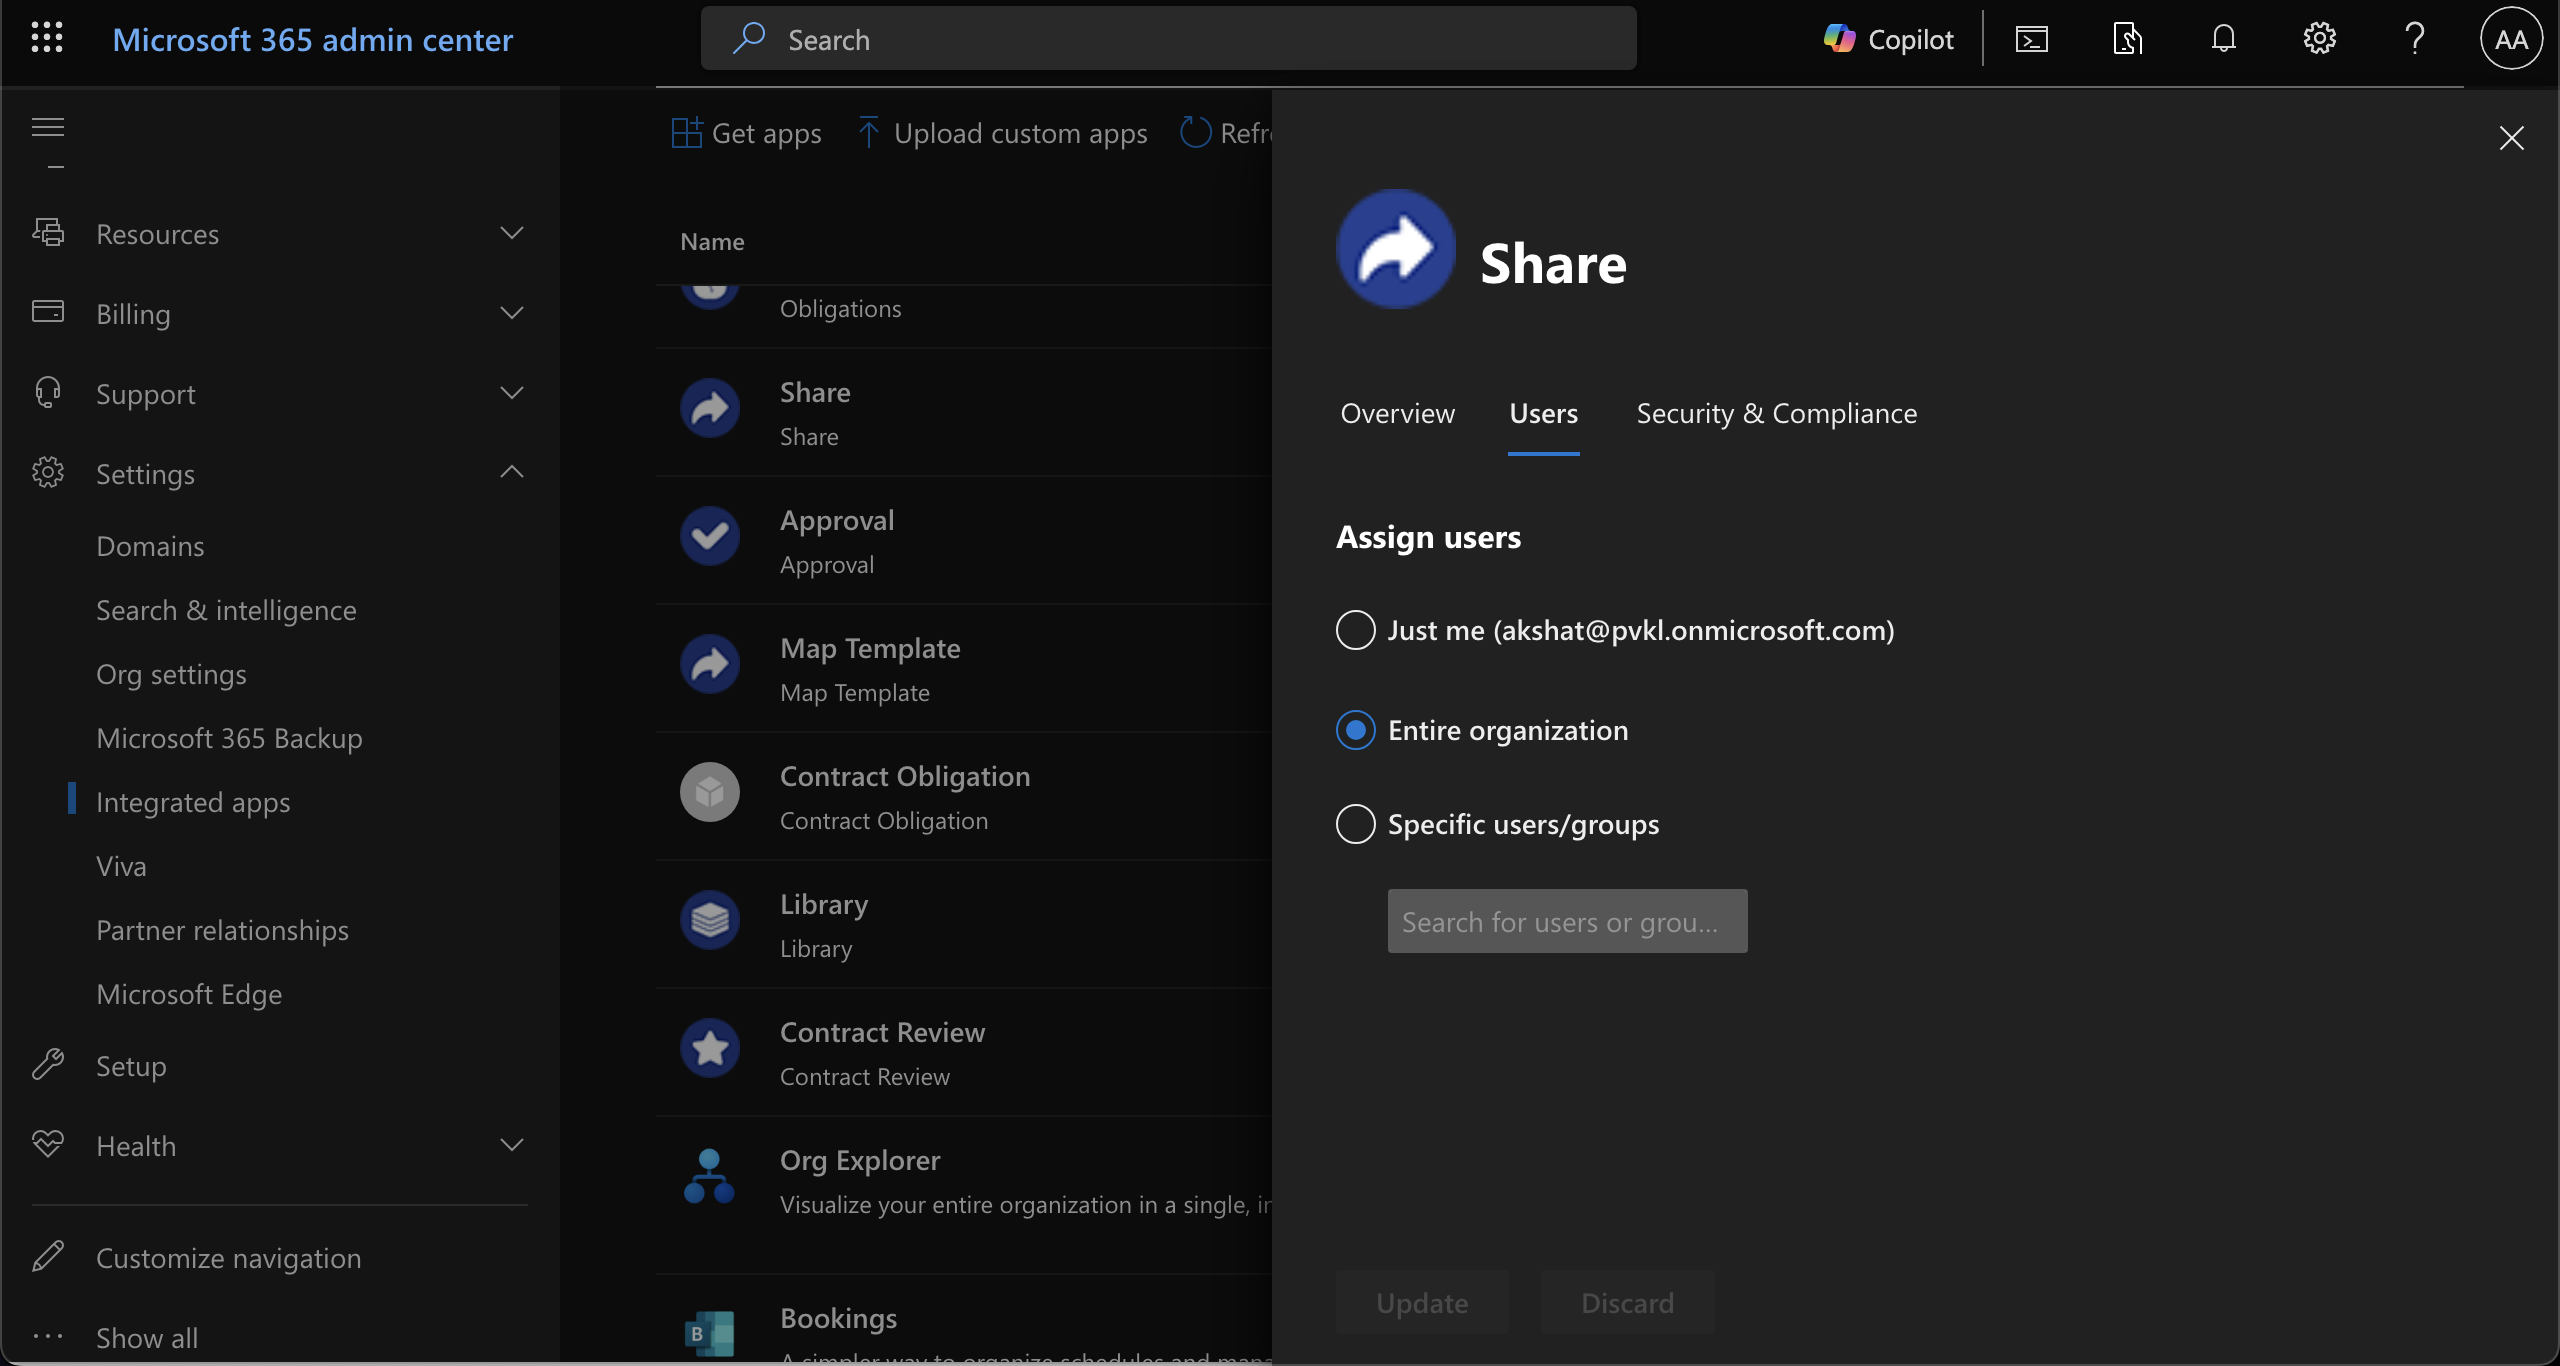Open the Map Template app name
The width and height of the screenshot is (2560, 1366).
pos(870,648)
